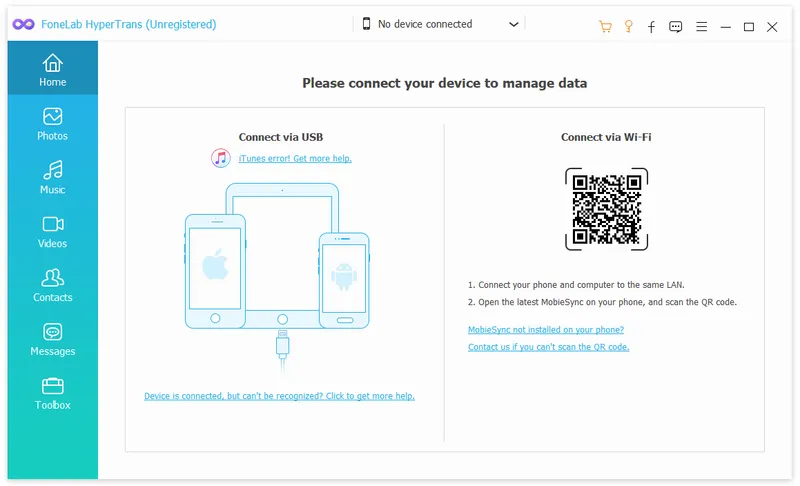Click Please connect your device heading
The image size is (800, 486).
444,83
